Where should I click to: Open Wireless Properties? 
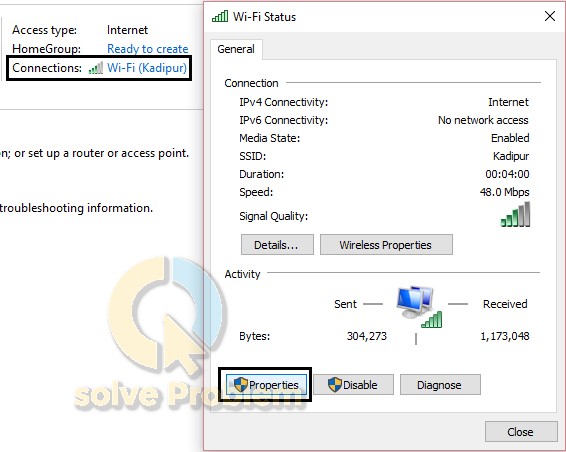(386, 244)
